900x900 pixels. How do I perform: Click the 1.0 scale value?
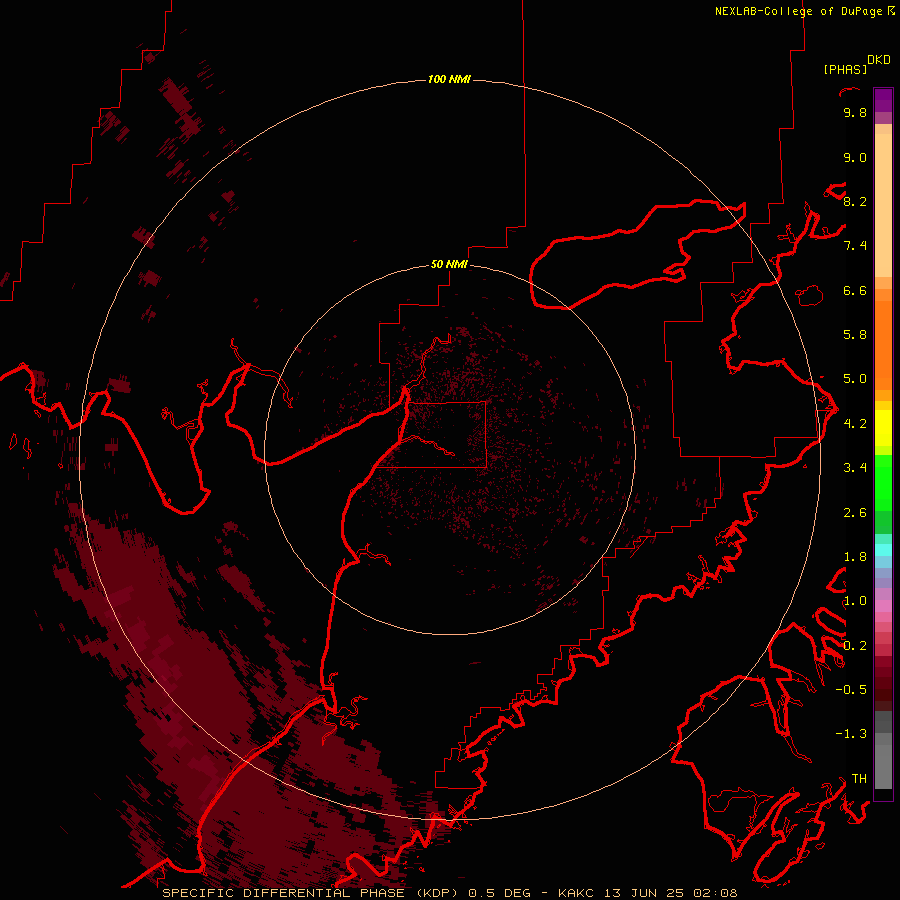click(855, 601)
